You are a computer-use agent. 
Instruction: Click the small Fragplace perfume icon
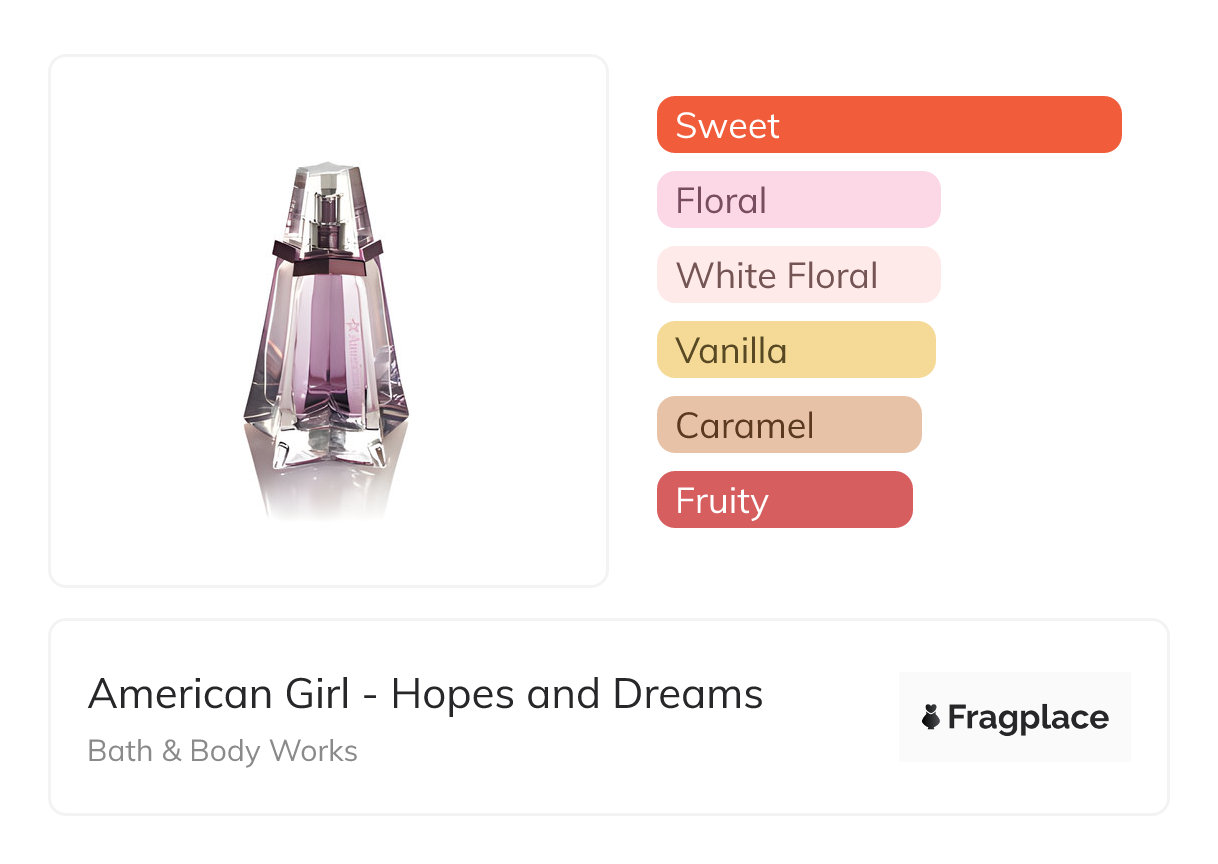point(931,717)
